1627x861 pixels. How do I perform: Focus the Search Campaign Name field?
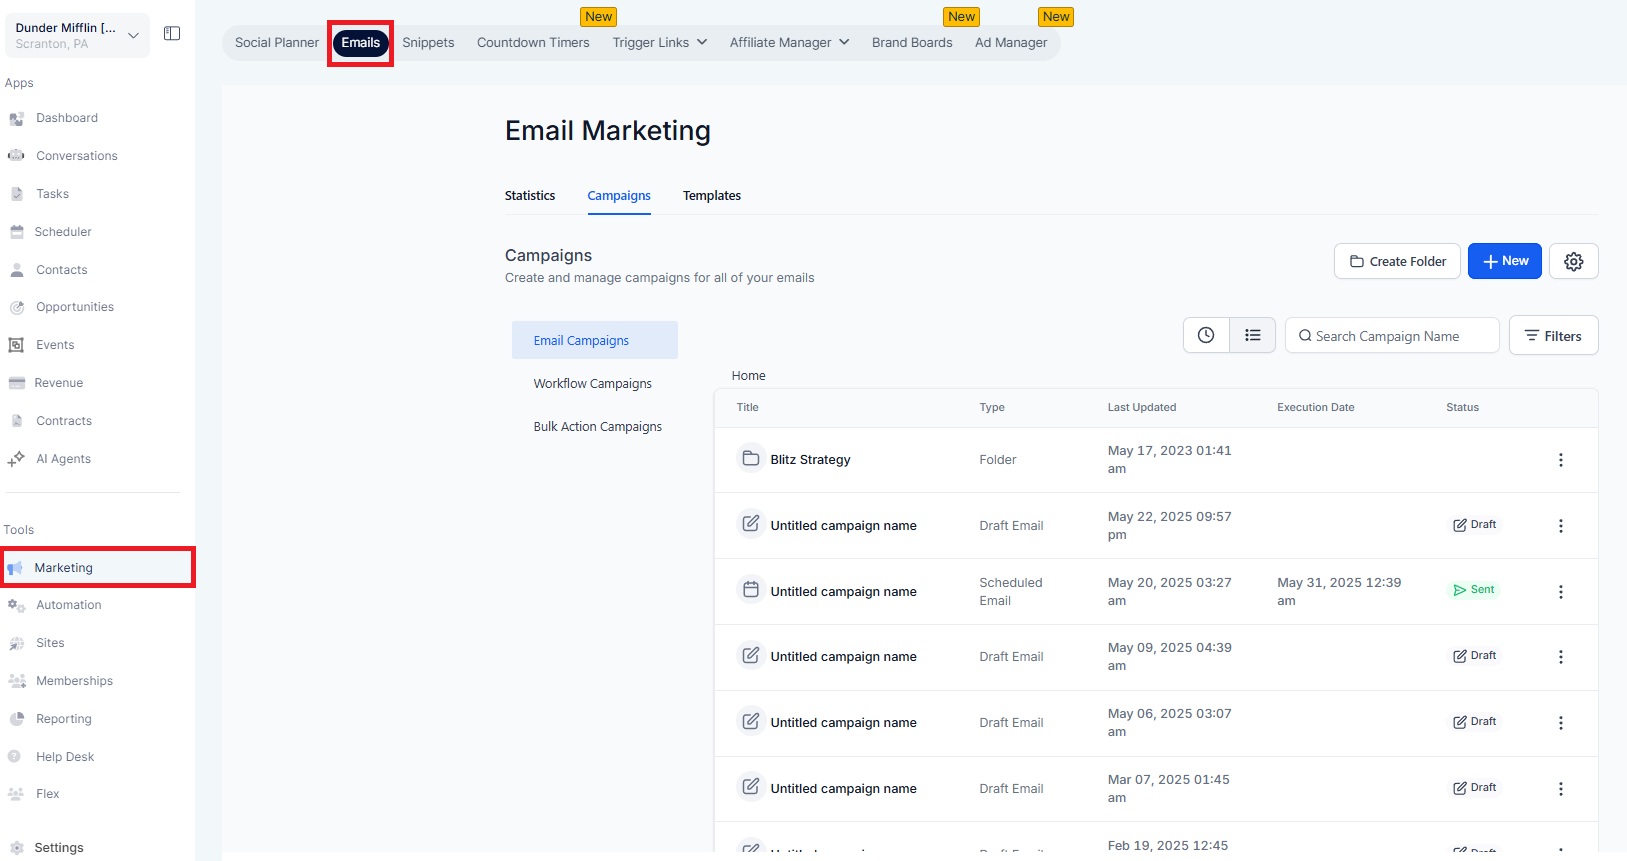pos(1392,336)
